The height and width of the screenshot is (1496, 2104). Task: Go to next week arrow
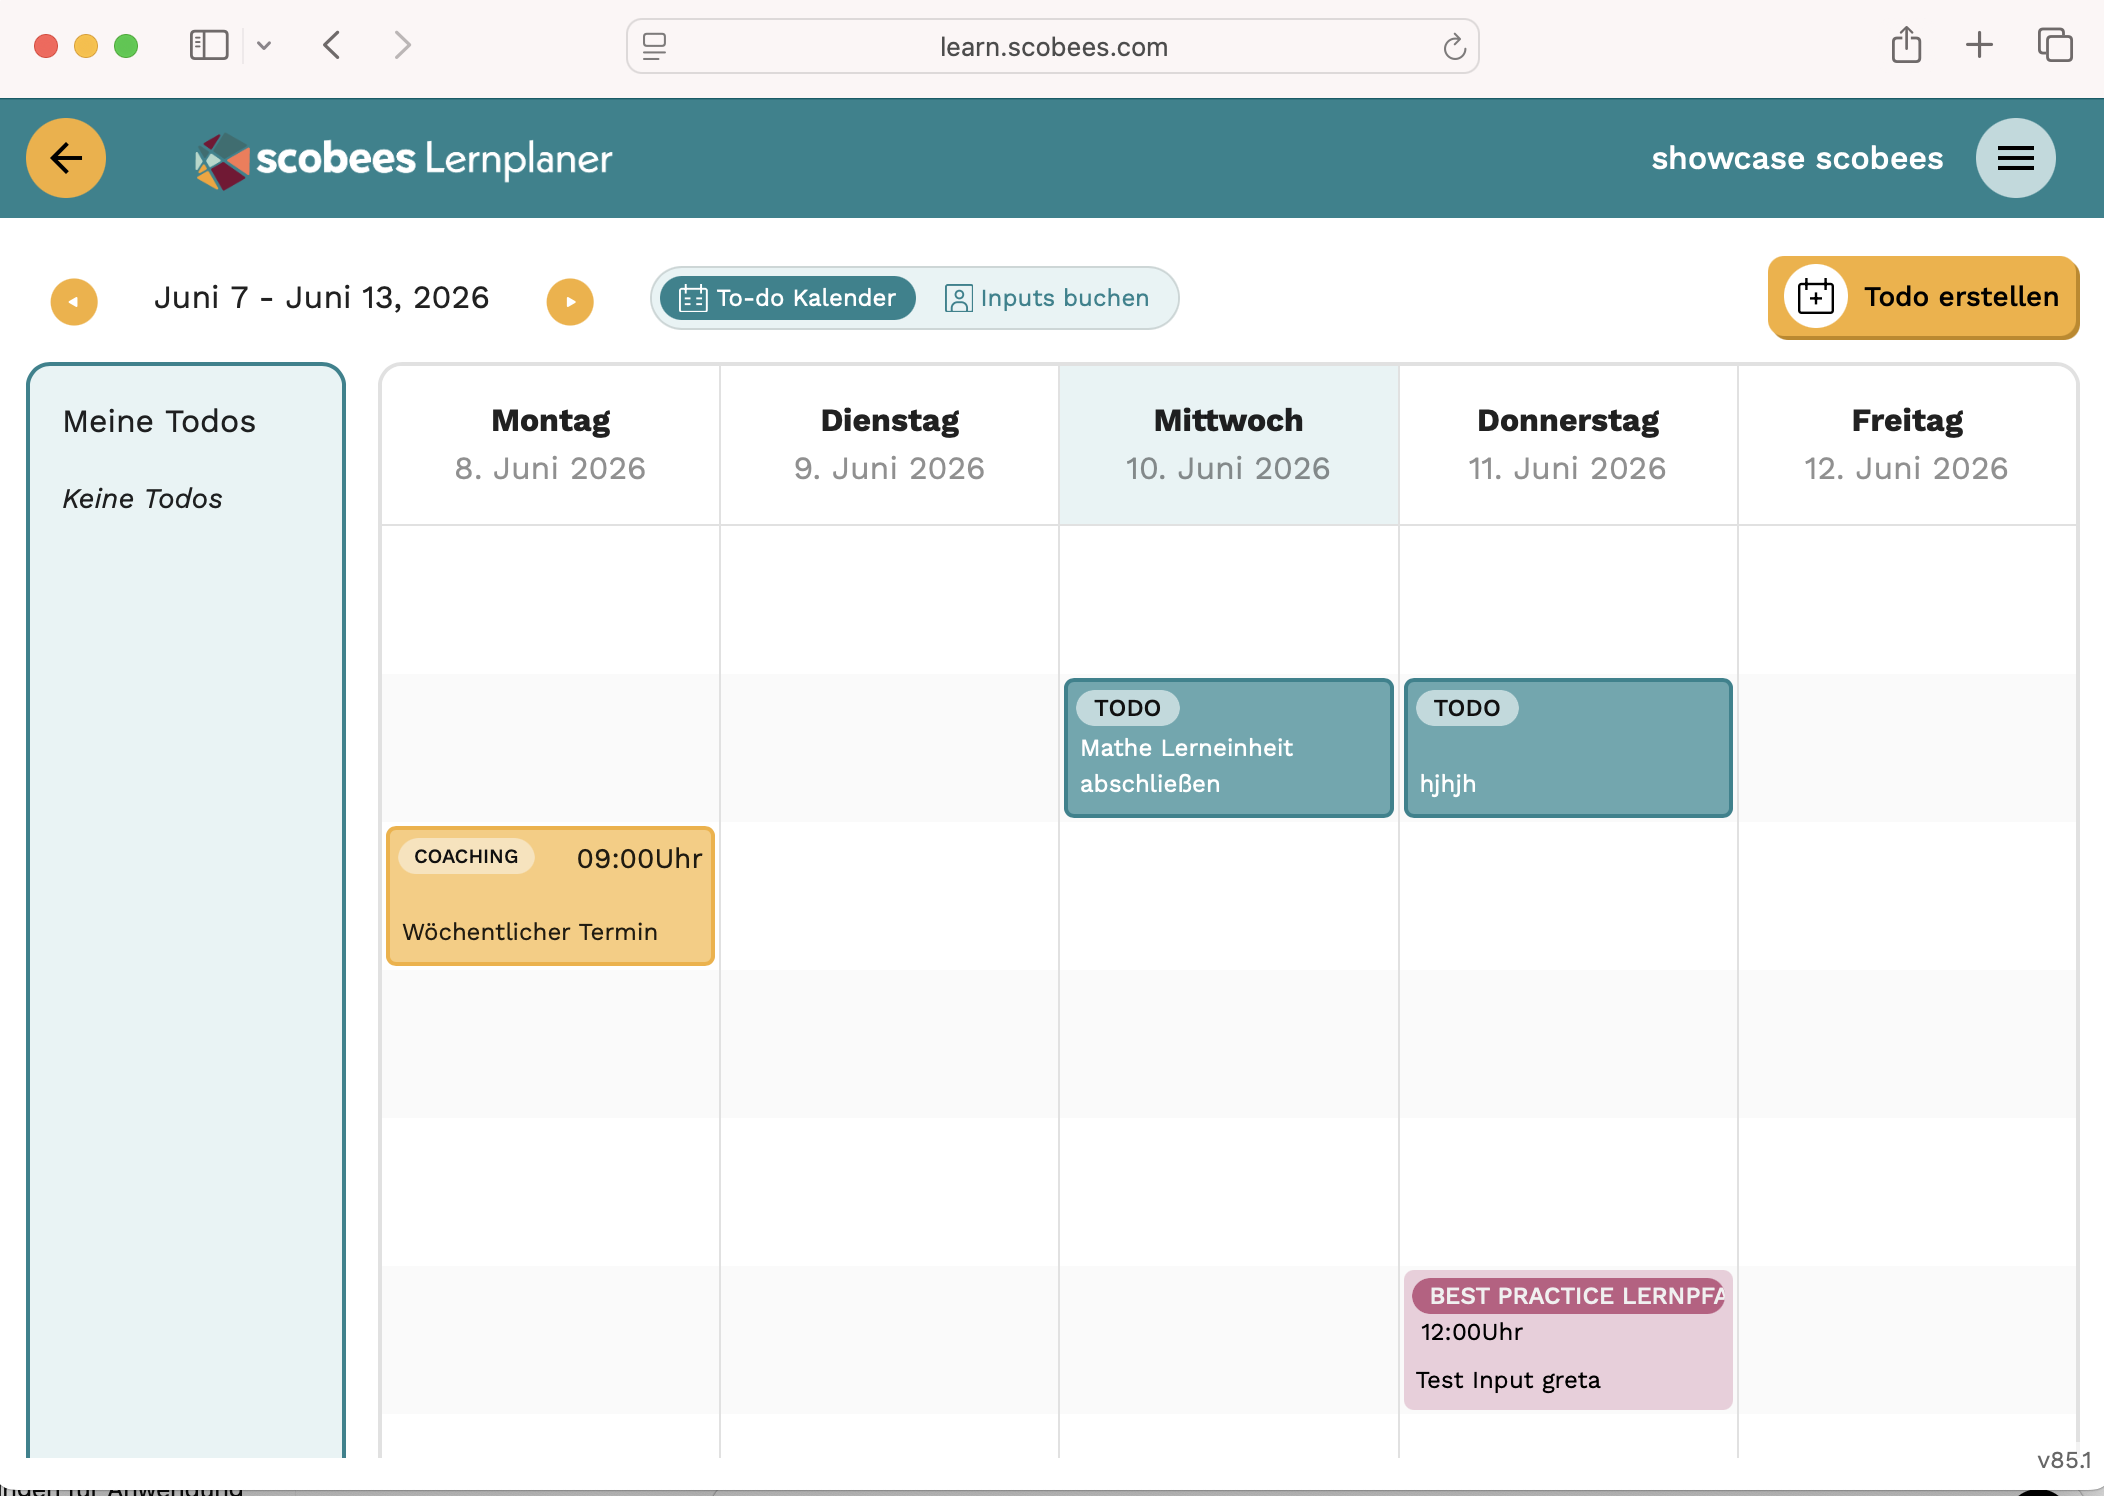570,301
